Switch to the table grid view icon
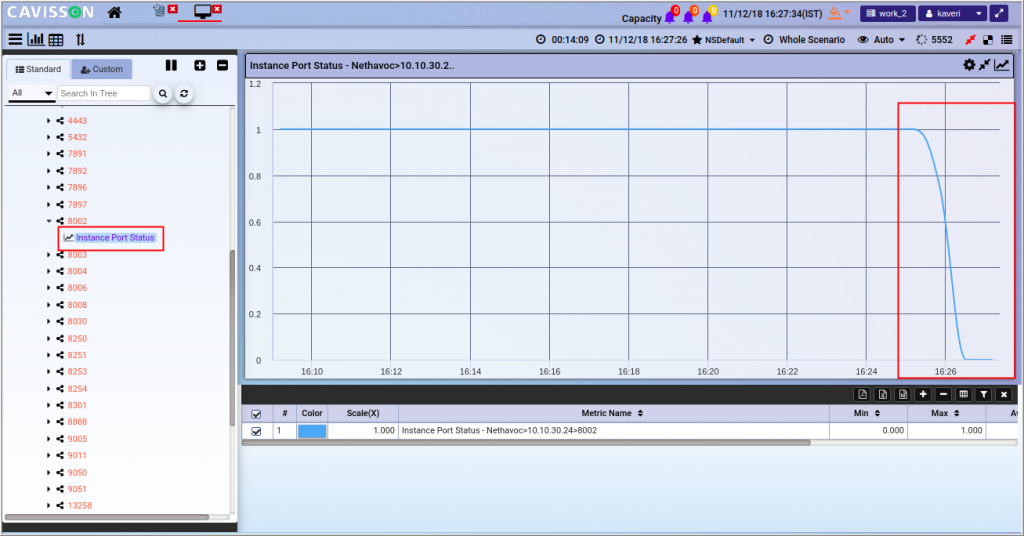This screenshot has width=1024, height=536. coord(56,40)
